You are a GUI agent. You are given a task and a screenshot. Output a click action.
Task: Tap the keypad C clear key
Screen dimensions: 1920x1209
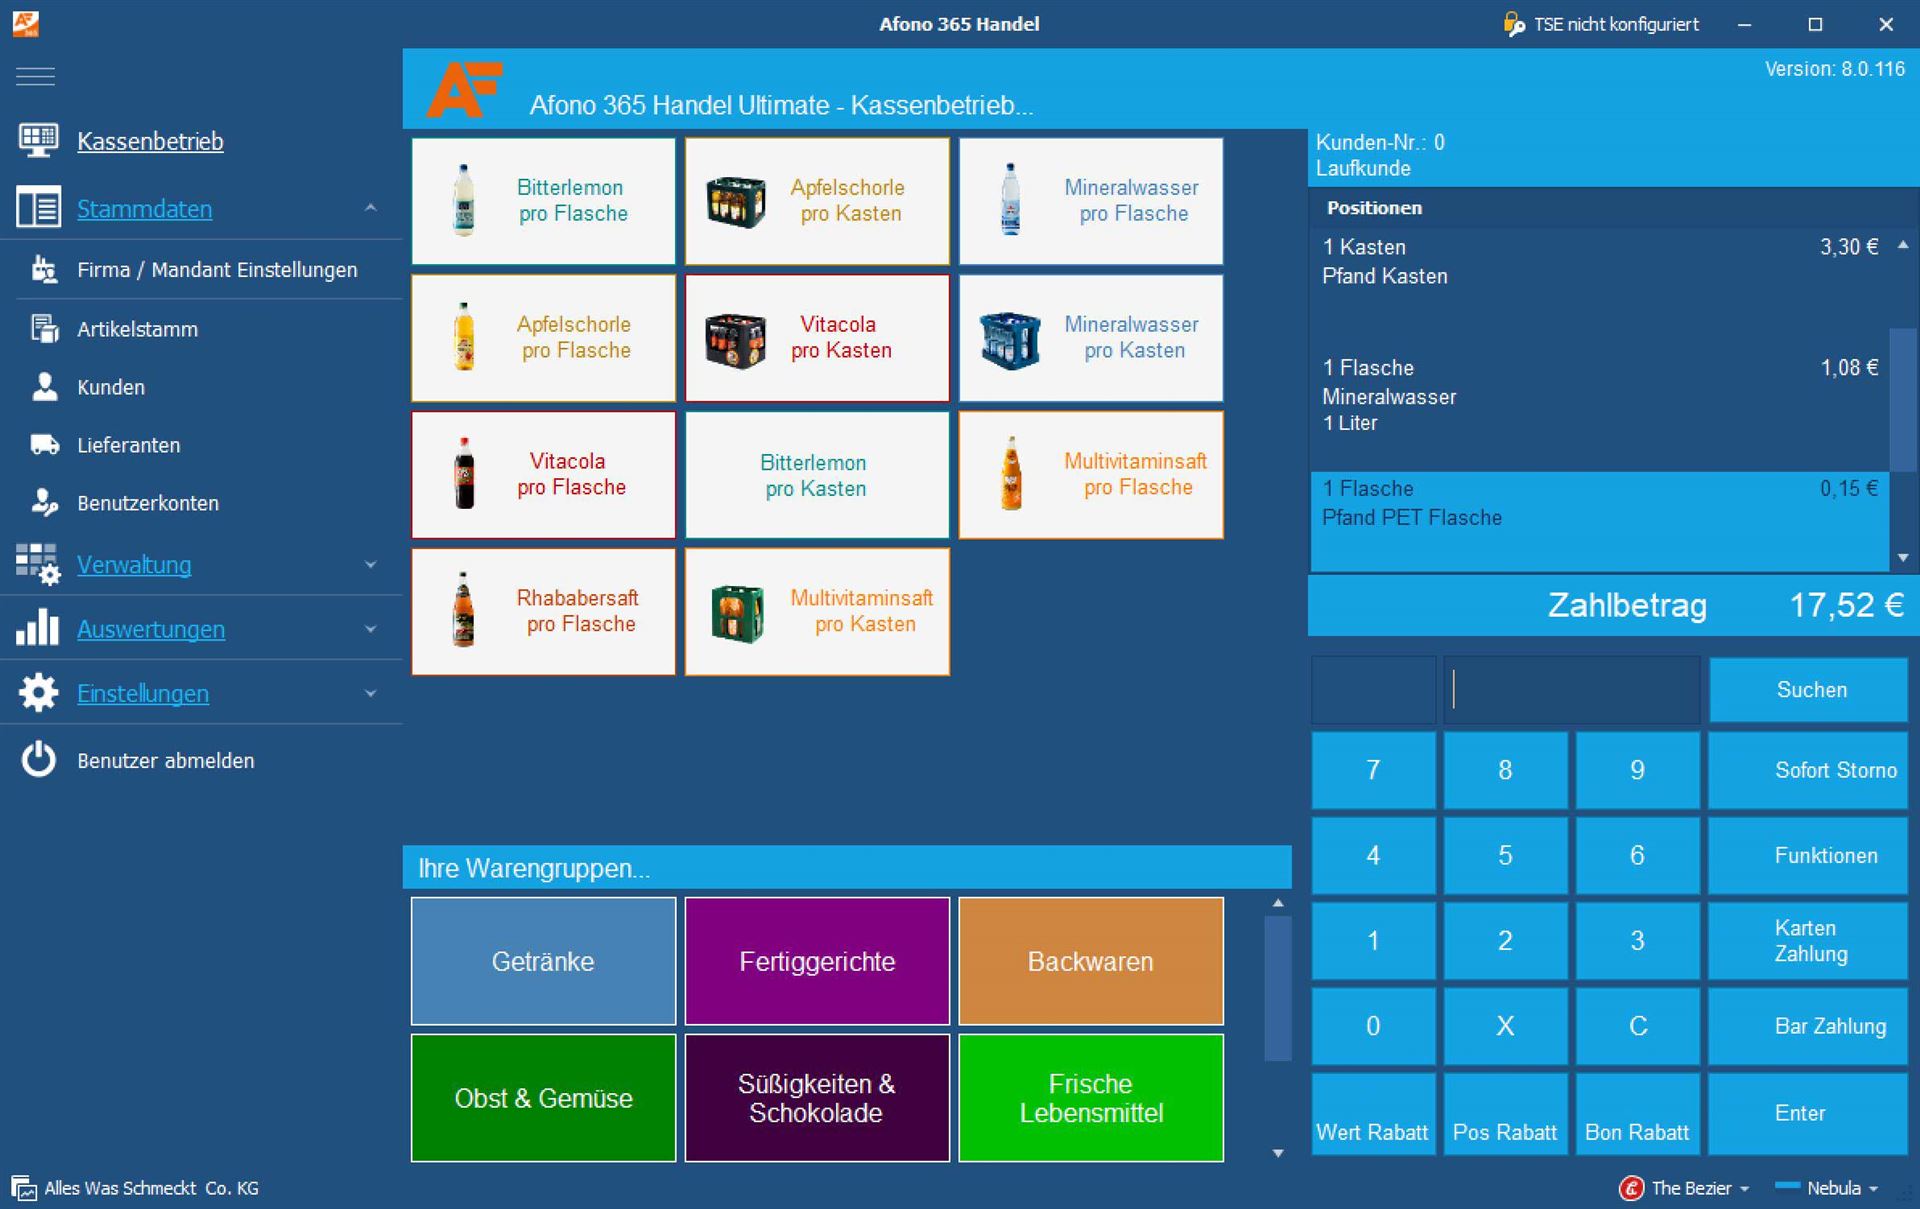(x=1637, y=1026)
